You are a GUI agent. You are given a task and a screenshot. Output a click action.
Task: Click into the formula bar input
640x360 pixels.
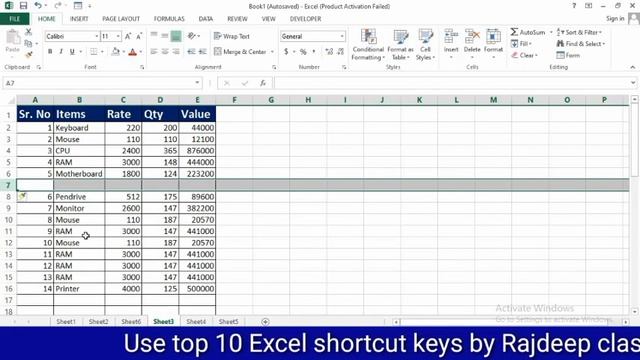tap(451, 83)
